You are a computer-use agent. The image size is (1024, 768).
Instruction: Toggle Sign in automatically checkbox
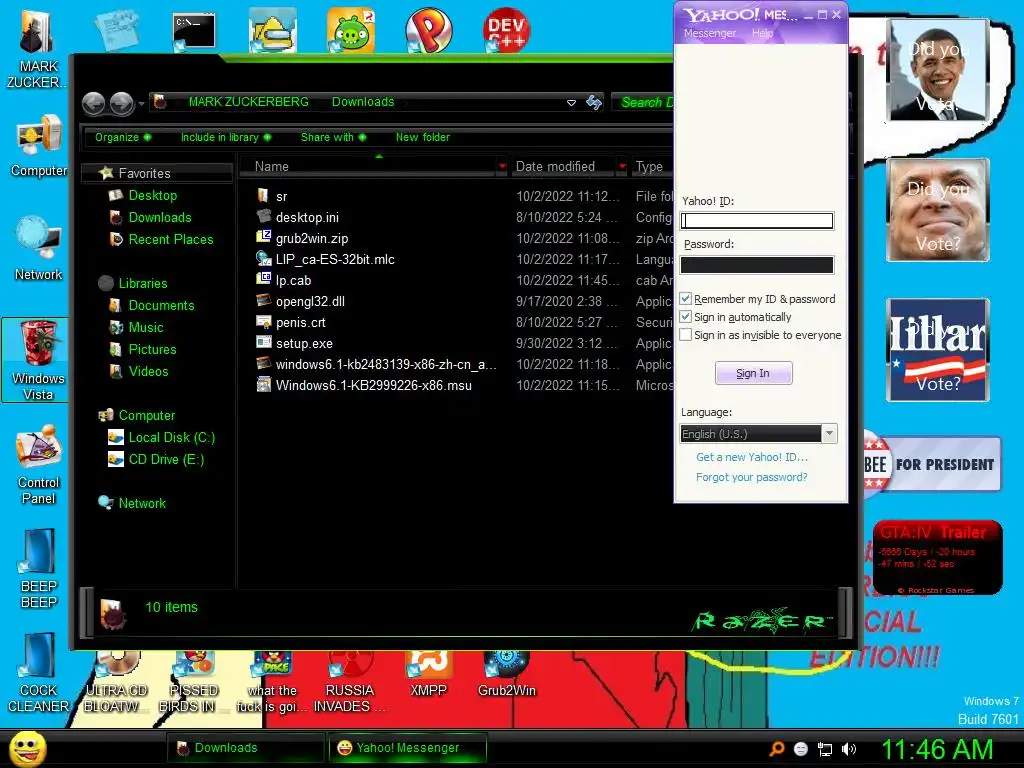(686, 317)
